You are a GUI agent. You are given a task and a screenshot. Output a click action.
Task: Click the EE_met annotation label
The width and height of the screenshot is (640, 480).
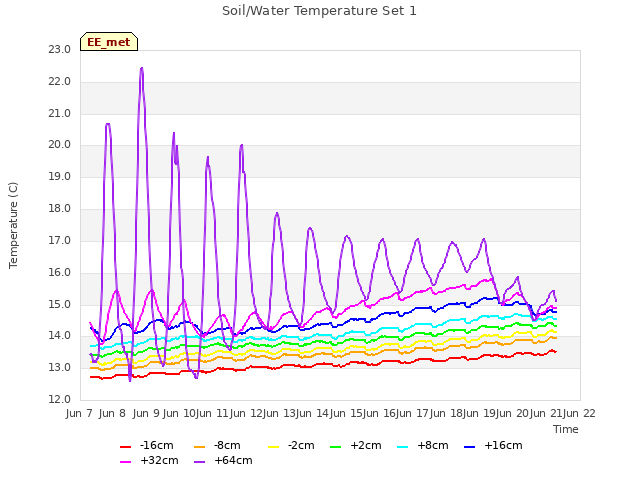coord(109,42)
